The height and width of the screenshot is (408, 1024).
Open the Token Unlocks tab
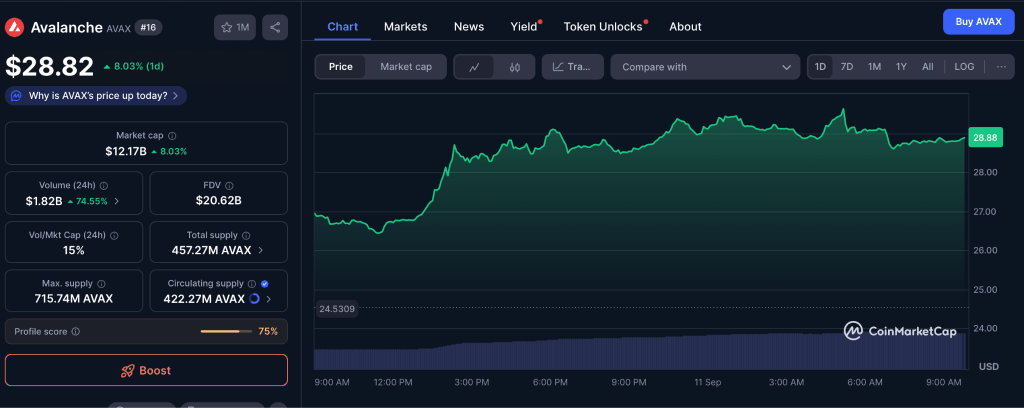click(603, 27)
